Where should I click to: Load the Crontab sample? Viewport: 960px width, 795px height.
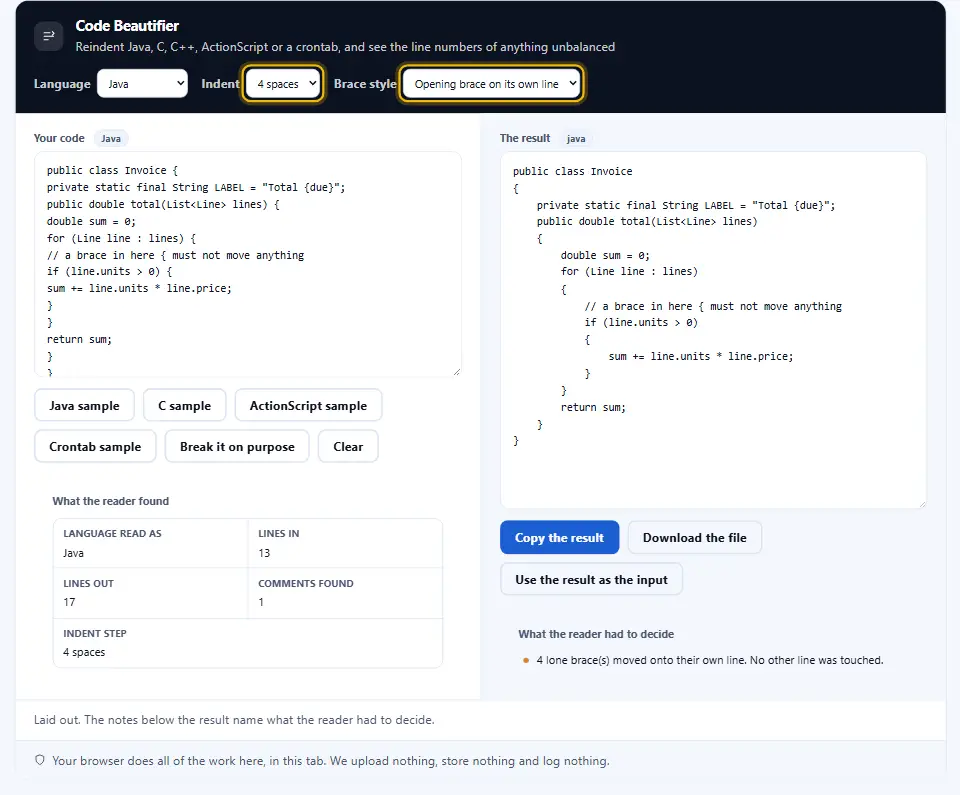point(95,446)
